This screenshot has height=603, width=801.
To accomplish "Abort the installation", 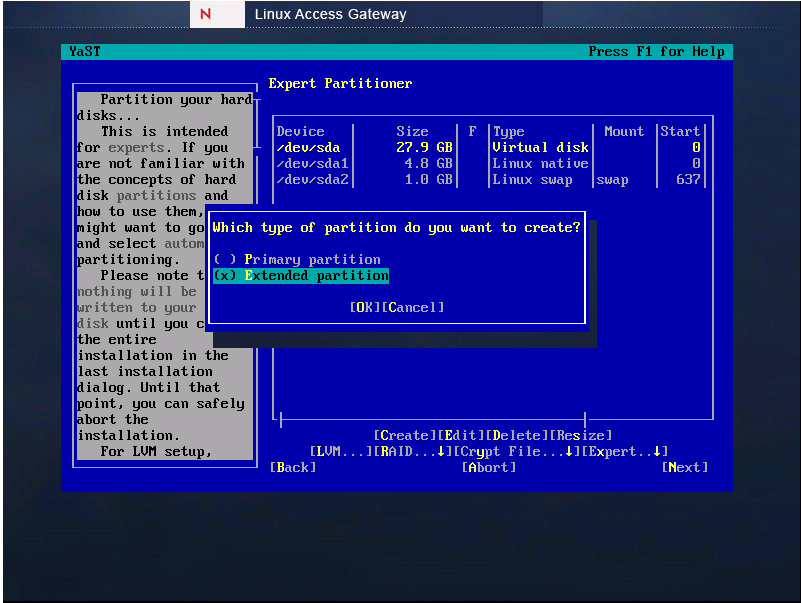I will [489, 467].
